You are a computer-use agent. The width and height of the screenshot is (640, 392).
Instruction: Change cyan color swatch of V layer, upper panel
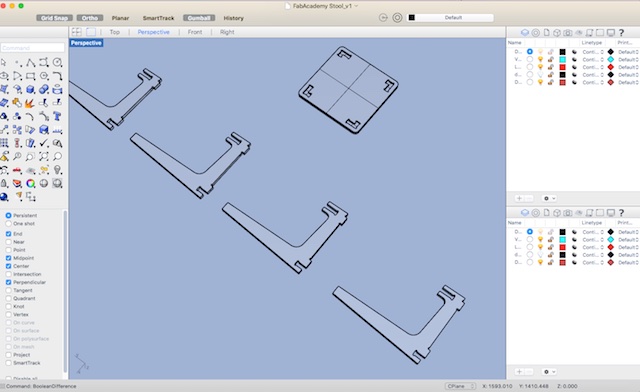(x=562, y=60)
